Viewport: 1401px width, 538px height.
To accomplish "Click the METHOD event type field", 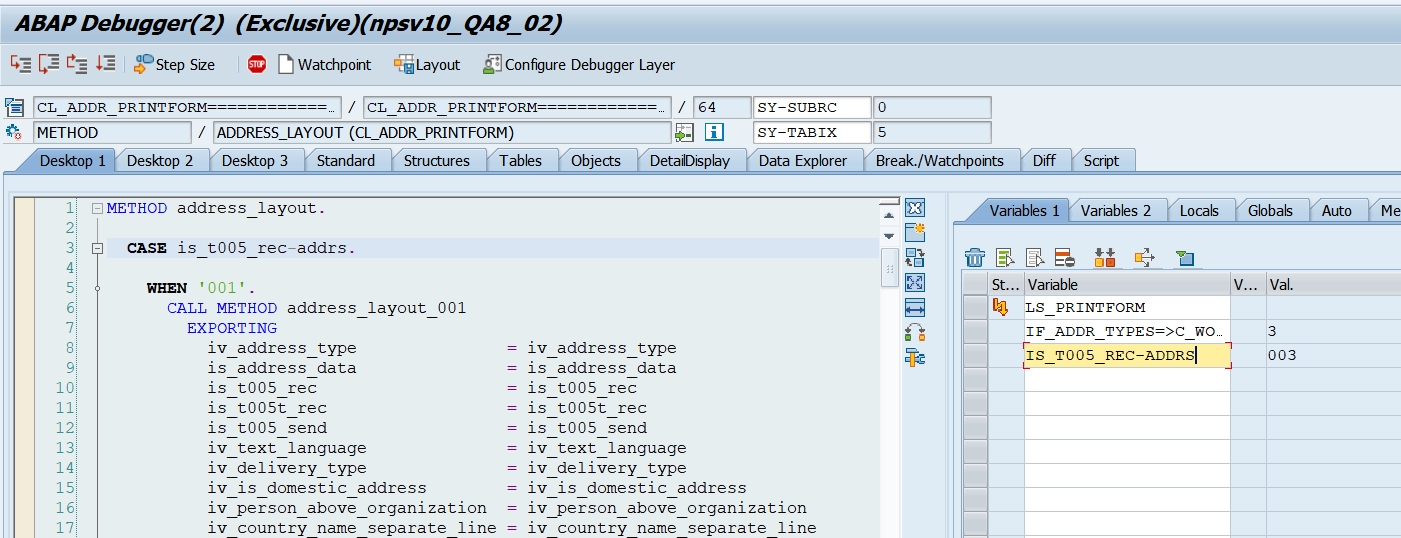I will pos(111,132).
